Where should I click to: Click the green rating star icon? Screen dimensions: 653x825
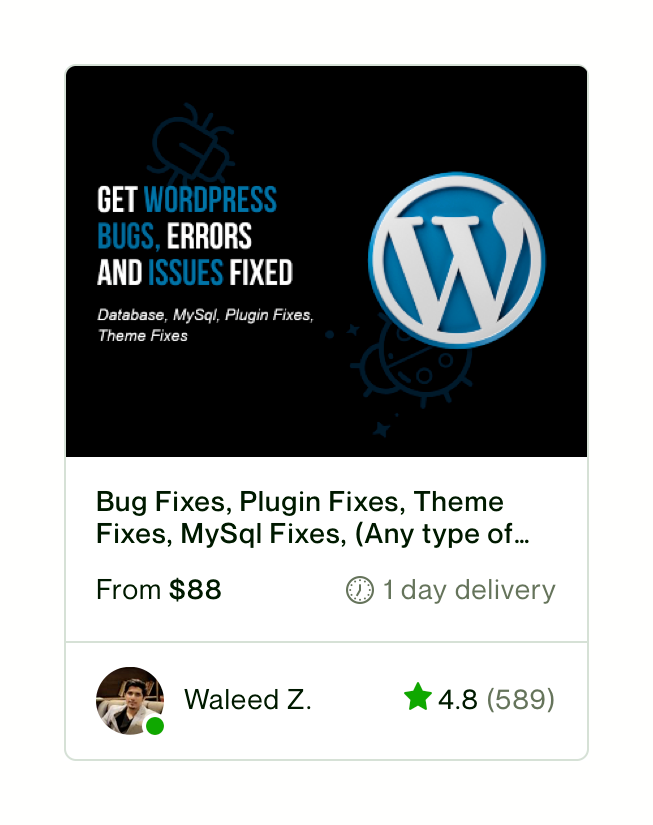418,697
